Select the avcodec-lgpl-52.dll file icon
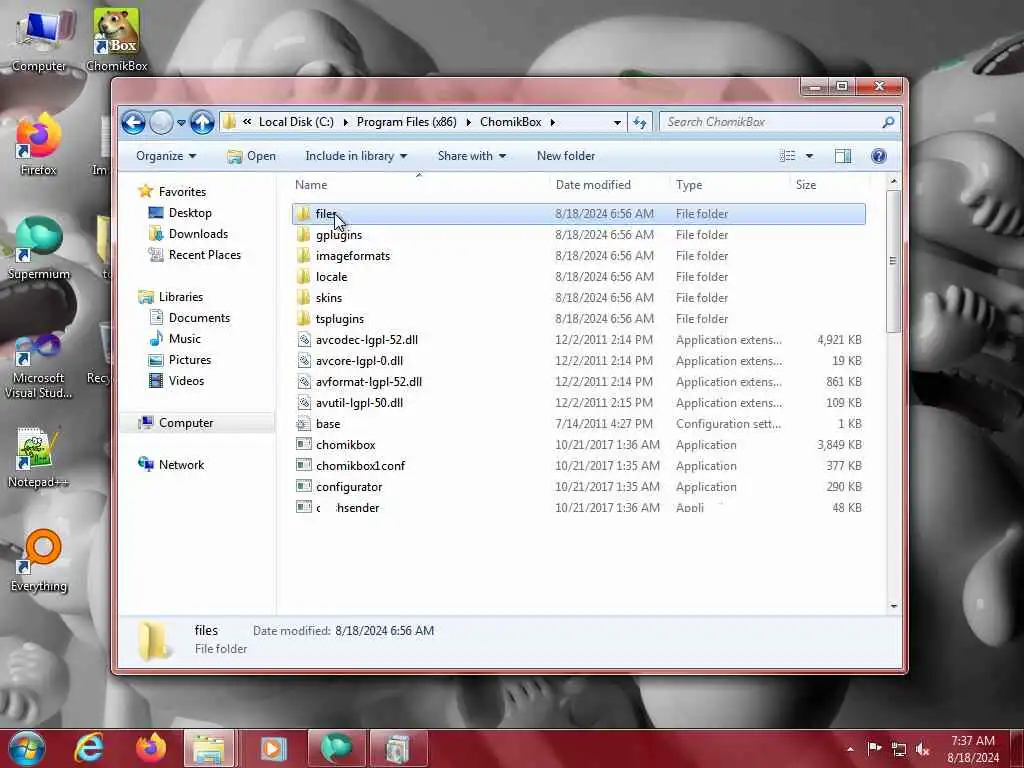Screen dimensions: 1024x768 point(304,340)
